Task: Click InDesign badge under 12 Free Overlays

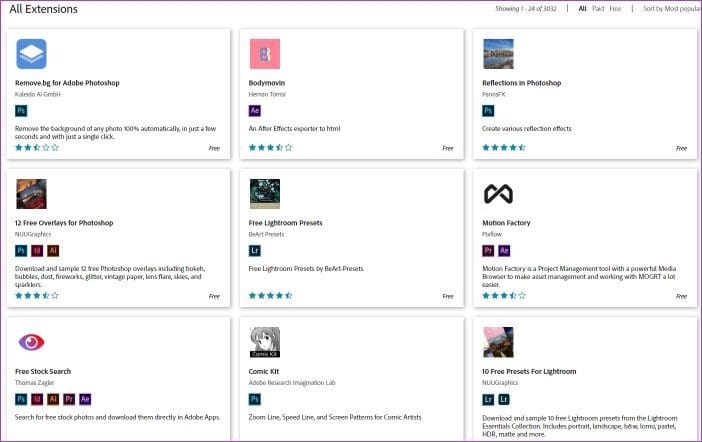Action: tap(37, 251)
